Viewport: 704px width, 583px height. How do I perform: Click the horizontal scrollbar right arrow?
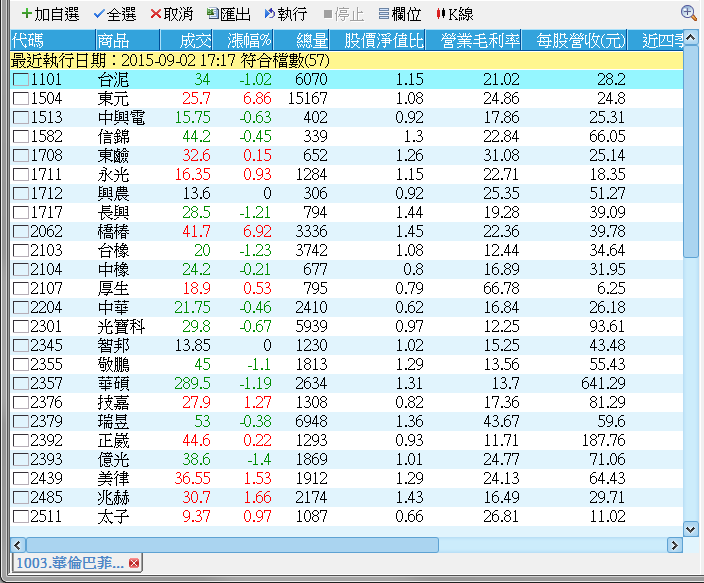(x=674, y=545)
